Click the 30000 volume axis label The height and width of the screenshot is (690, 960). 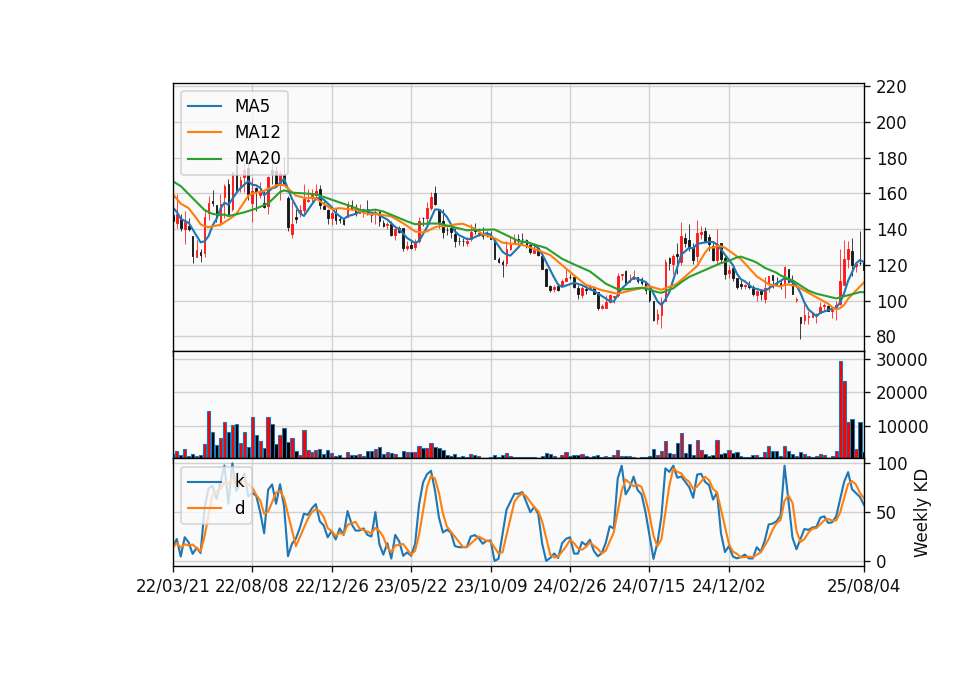[x=901, y=359]
